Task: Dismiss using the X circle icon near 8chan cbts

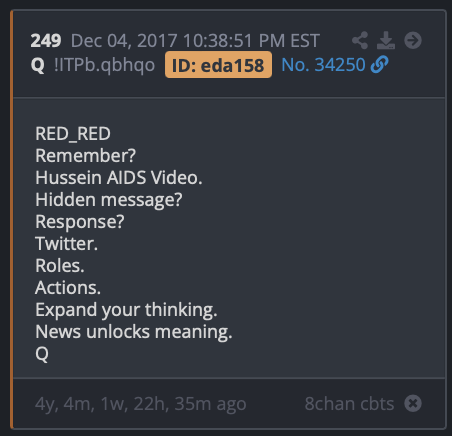Action: [413, 403]
